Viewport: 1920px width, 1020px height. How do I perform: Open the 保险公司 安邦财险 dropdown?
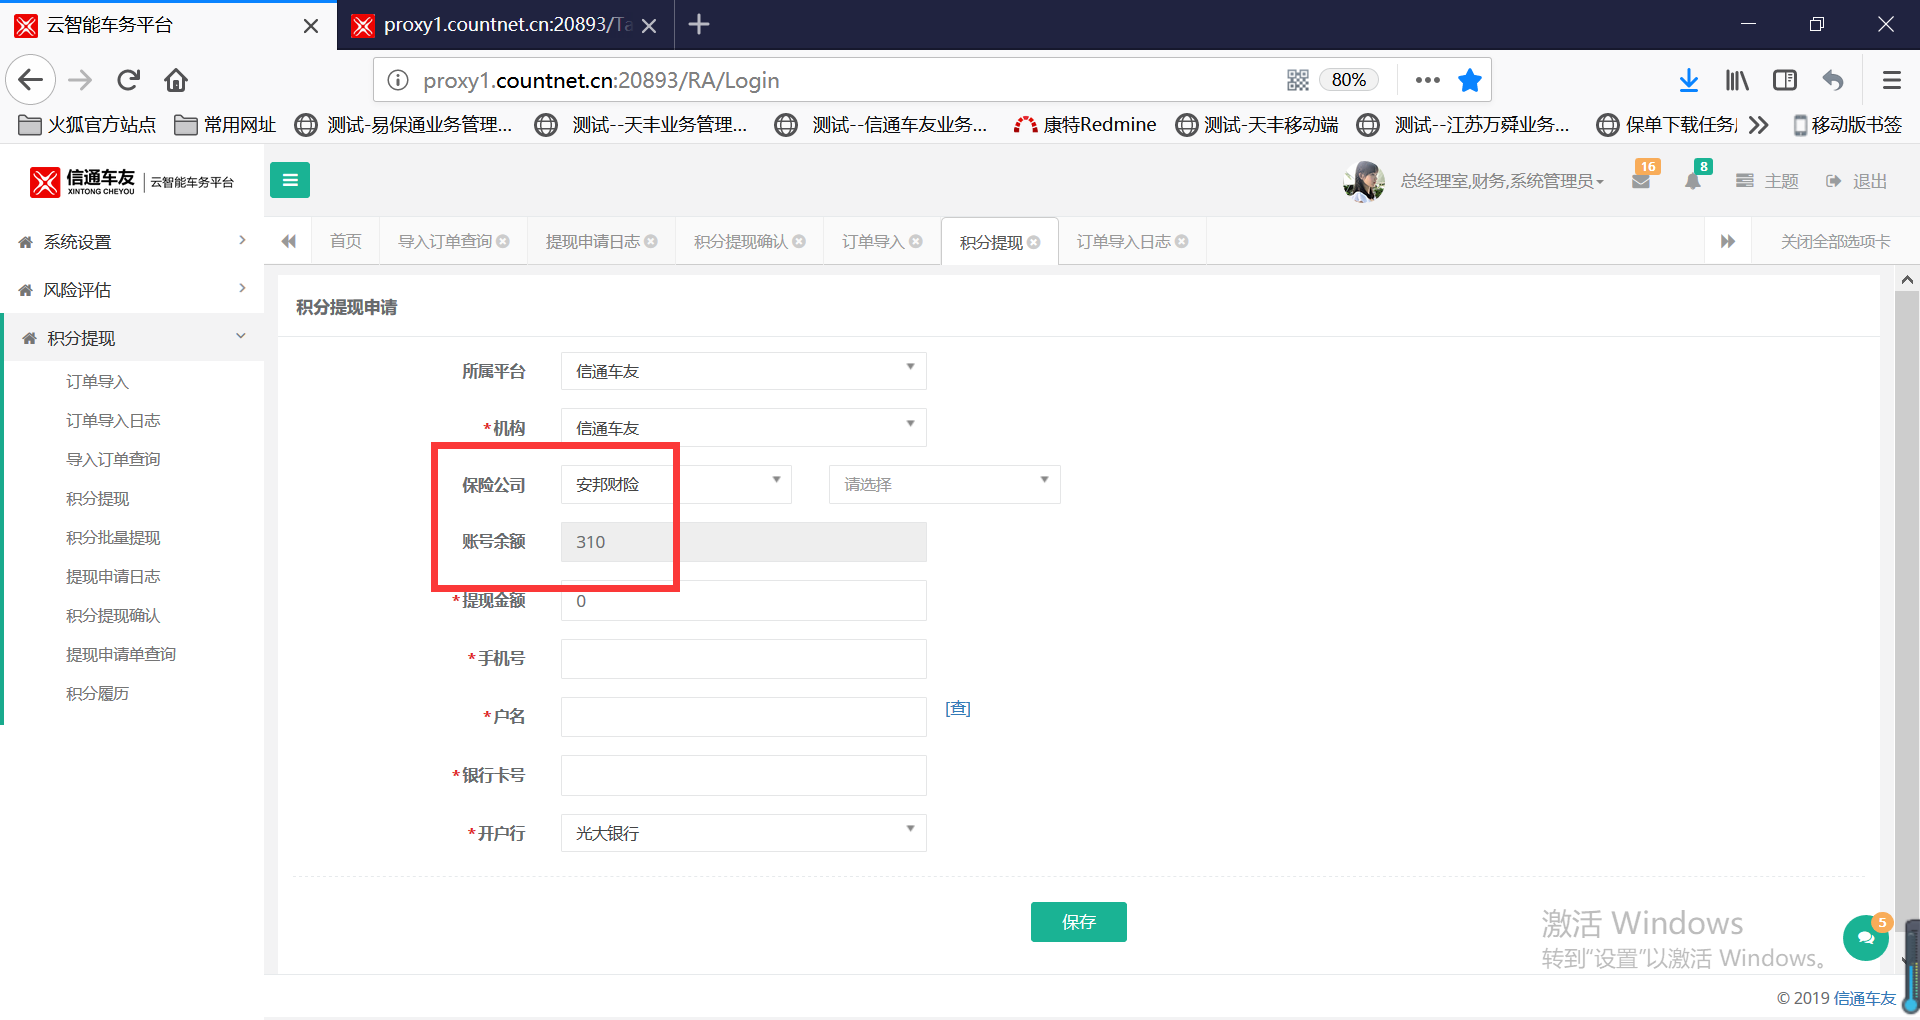pyautogui.click(x=676, y=484)
